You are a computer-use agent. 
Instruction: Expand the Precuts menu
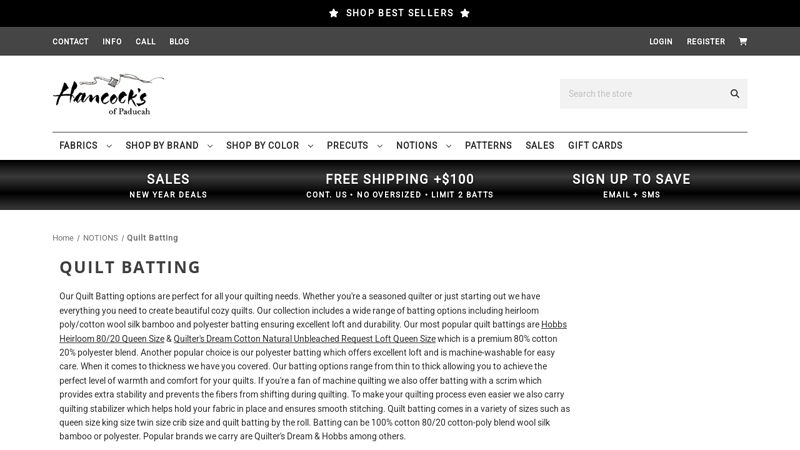pos(354,146)
